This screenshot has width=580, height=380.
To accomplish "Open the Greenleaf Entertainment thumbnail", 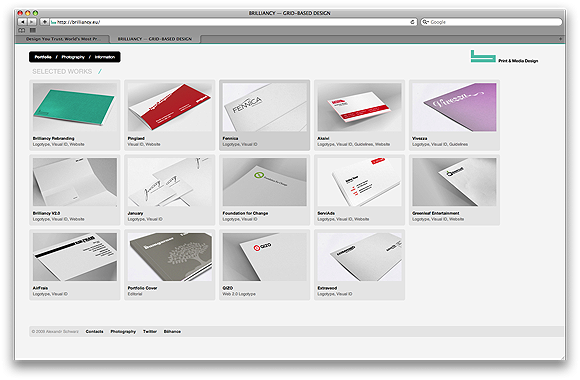I will (x=454, y=182).
